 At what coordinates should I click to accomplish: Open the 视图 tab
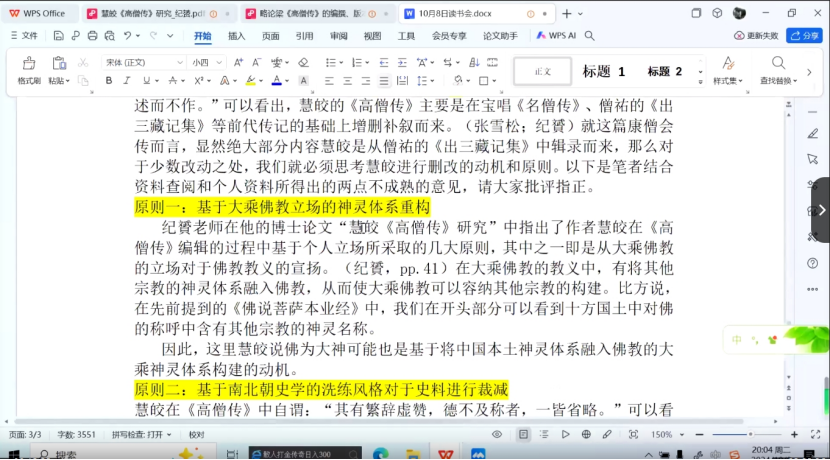tap(373, 35)
